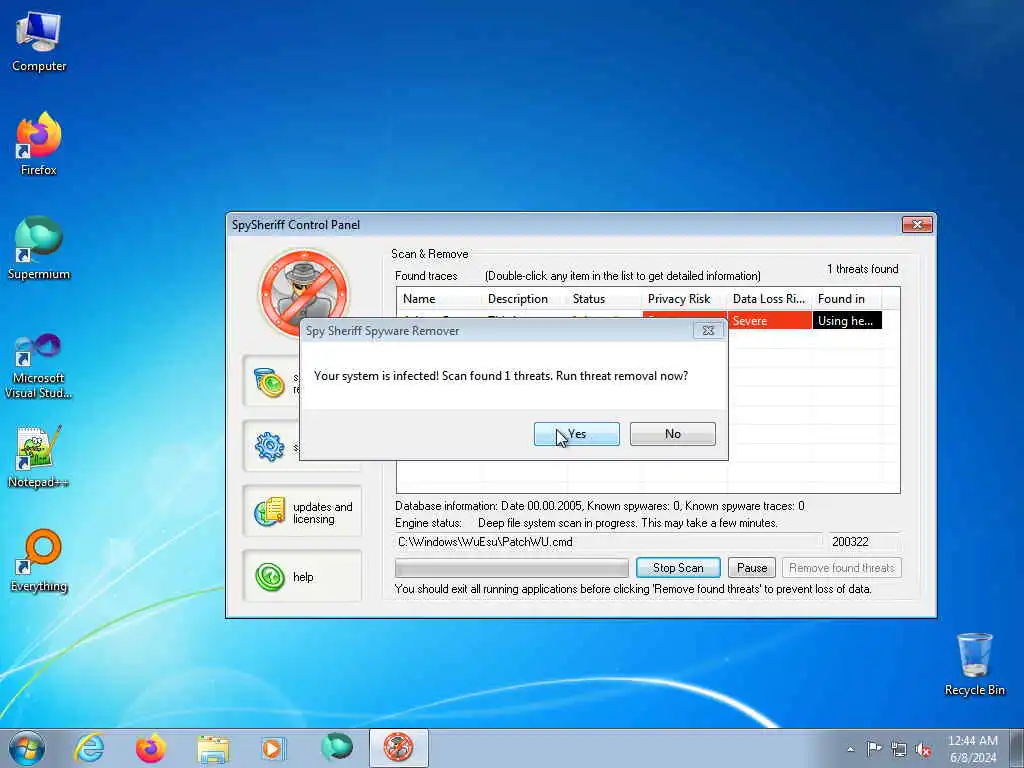Show hidden system tray icons
Screen dimensions: 1024x768
[850, 749]
